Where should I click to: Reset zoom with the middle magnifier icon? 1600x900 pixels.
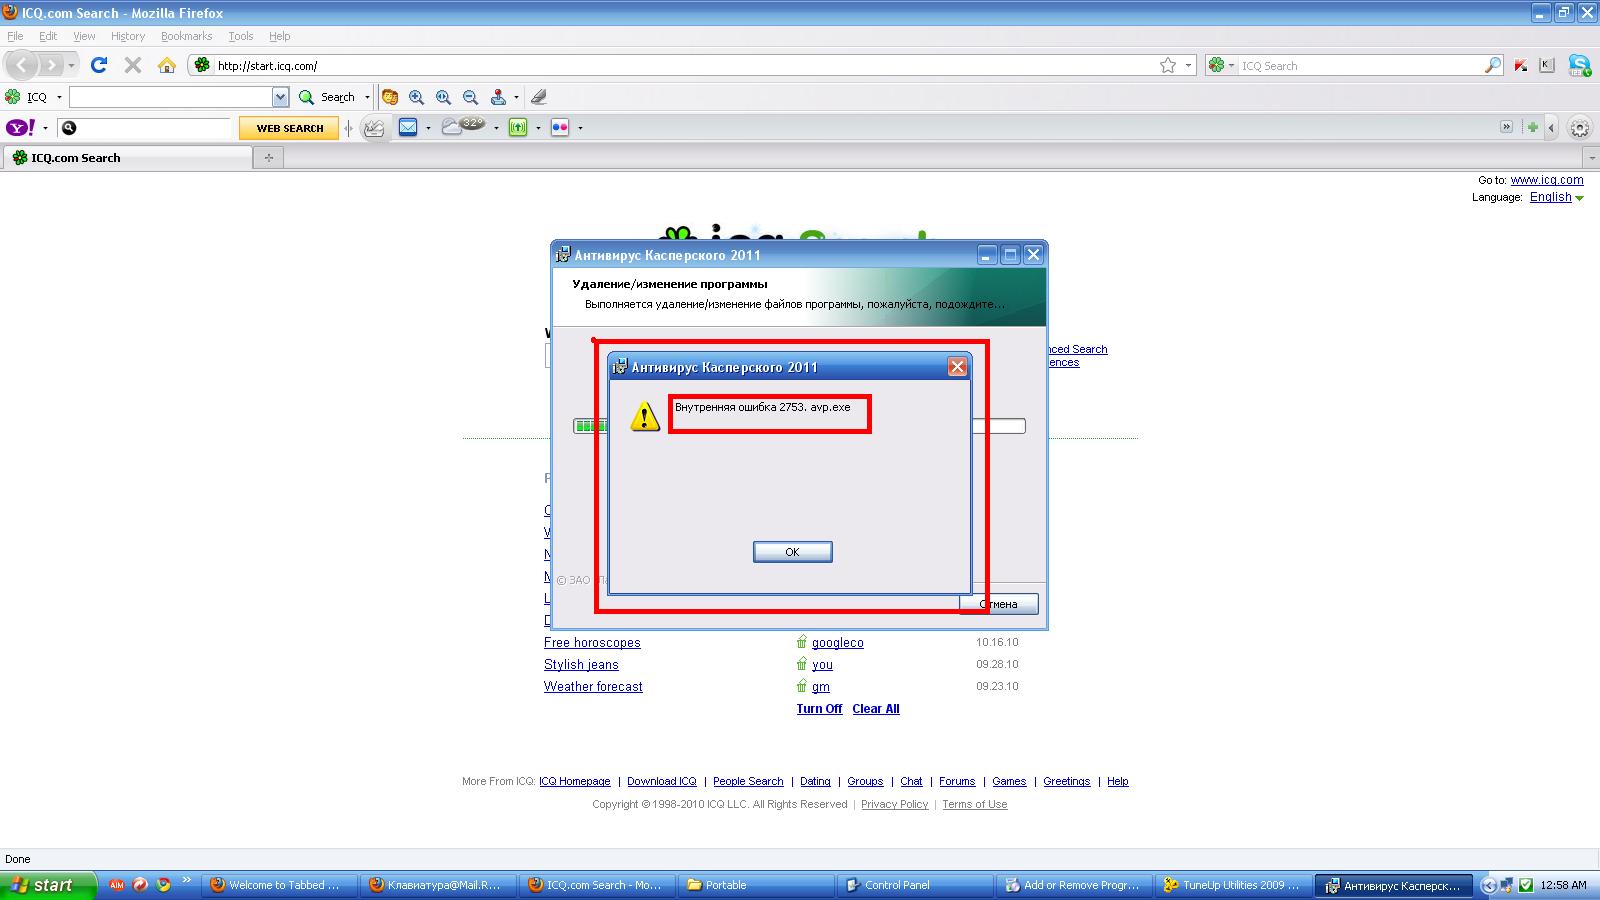tap(443, 97)
